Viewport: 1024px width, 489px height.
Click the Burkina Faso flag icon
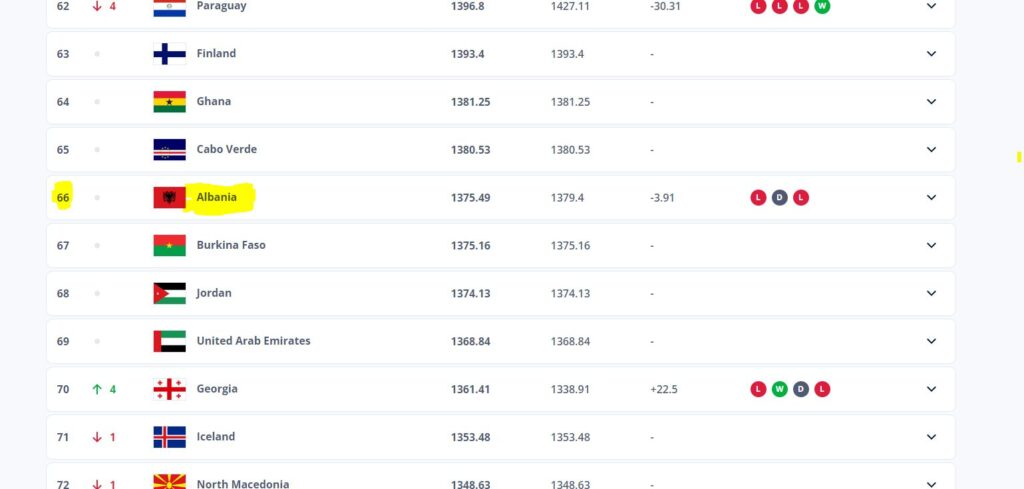169,245
